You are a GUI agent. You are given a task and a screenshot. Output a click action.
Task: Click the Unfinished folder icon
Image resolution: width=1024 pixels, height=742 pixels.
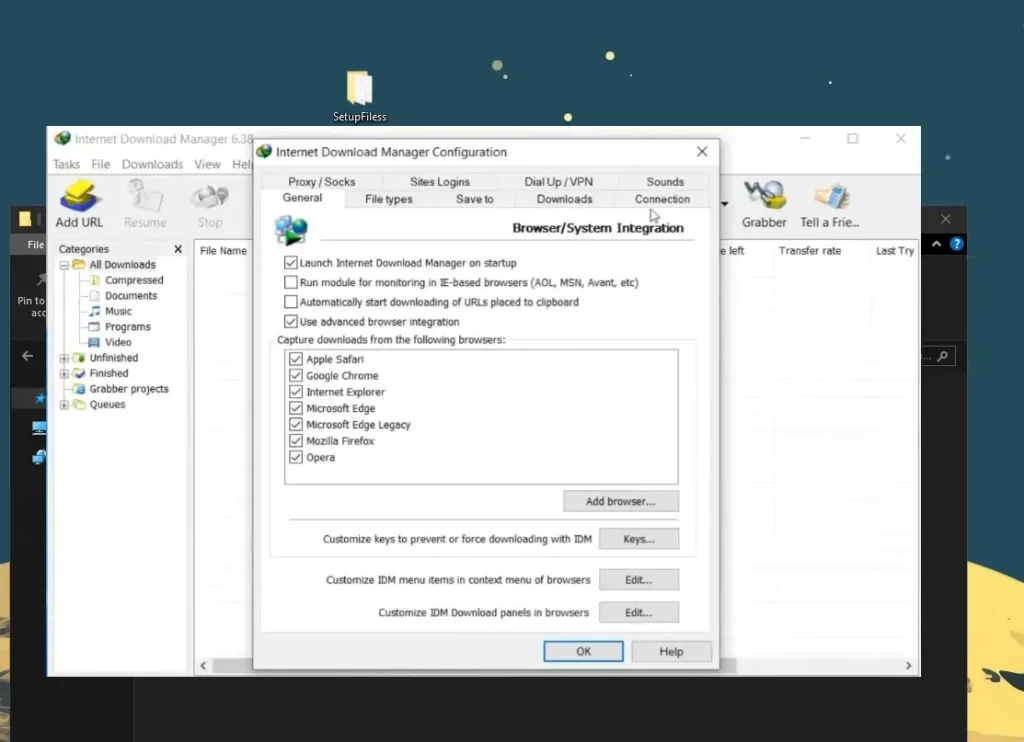[x=79, y=358]
